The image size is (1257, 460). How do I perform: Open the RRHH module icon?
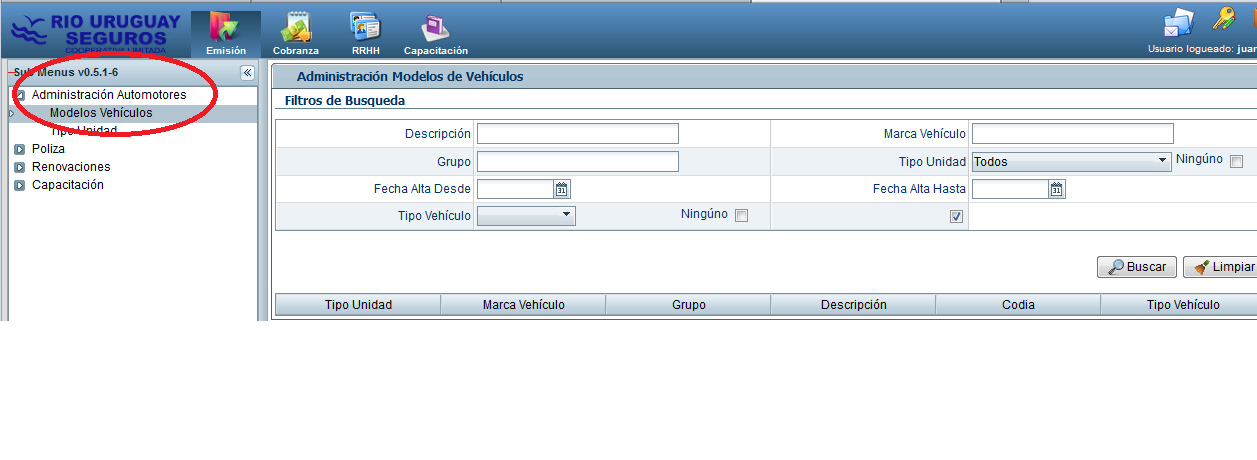tap(365, 31)
